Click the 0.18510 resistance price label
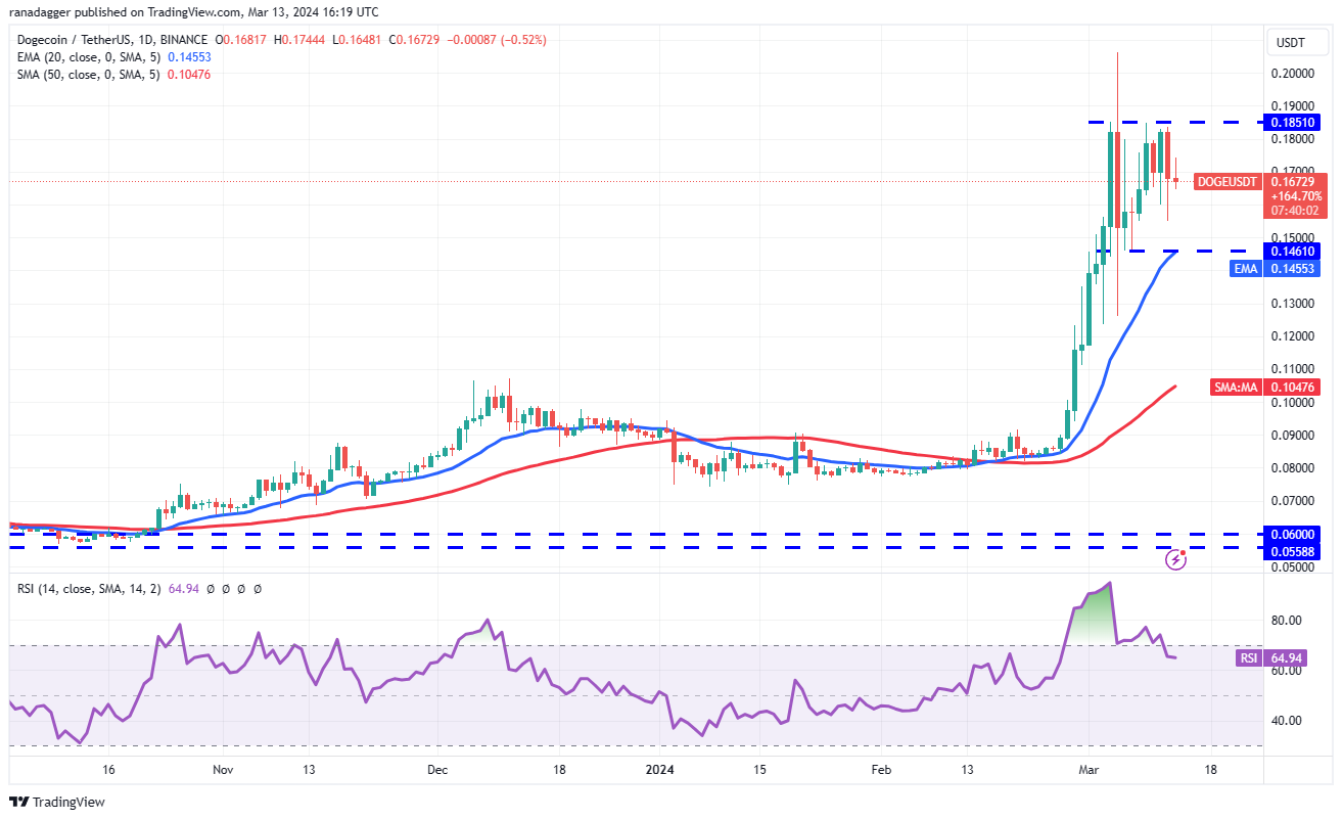Viewport: 1341px width, 819px height. (1292, 122)
